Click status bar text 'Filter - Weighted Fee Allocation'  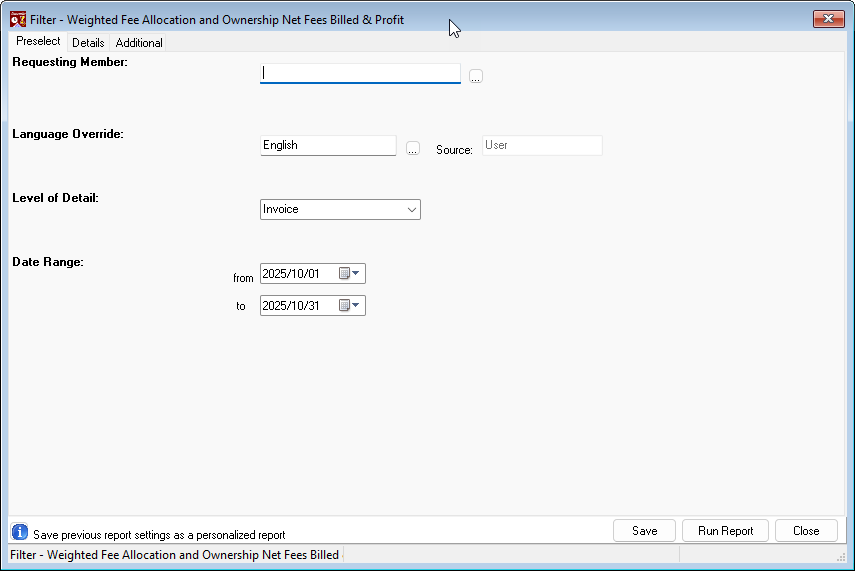click(x=174, y=555)
